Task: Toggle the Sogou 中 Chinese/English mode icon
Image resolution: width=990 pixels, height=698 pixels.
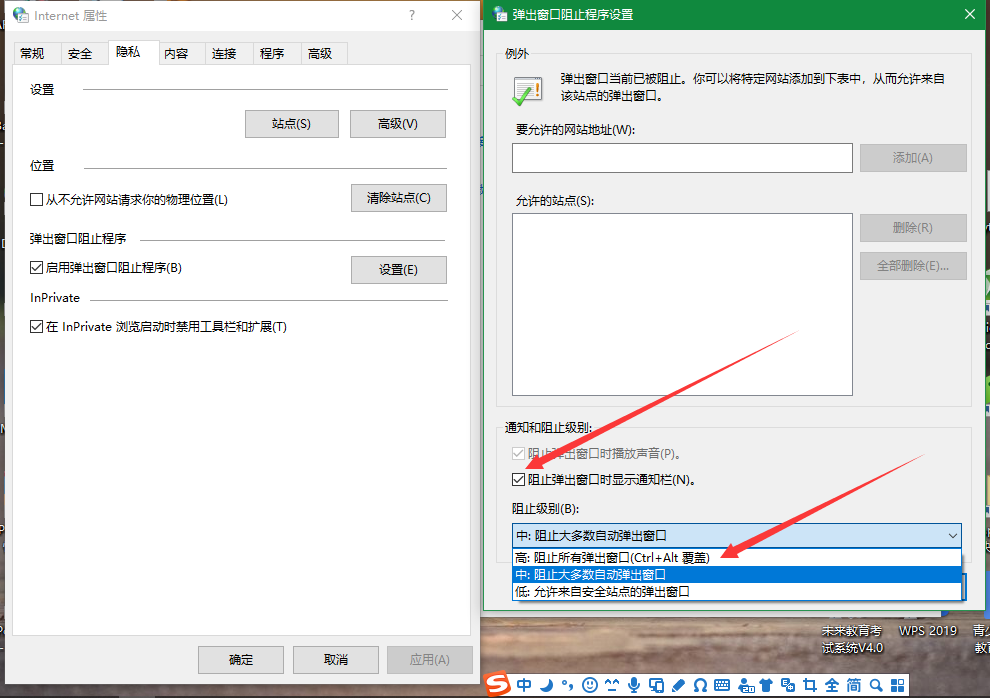Action: [x=525, y=685]
